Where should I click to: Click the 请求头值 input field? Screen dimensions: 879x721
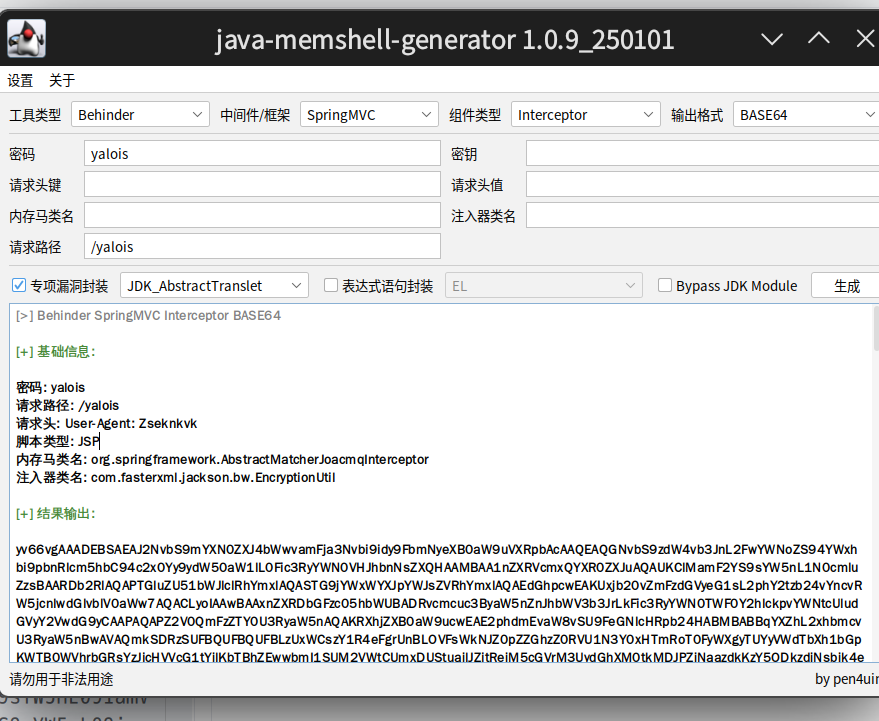pyautogui.click(x=702, y=184)
